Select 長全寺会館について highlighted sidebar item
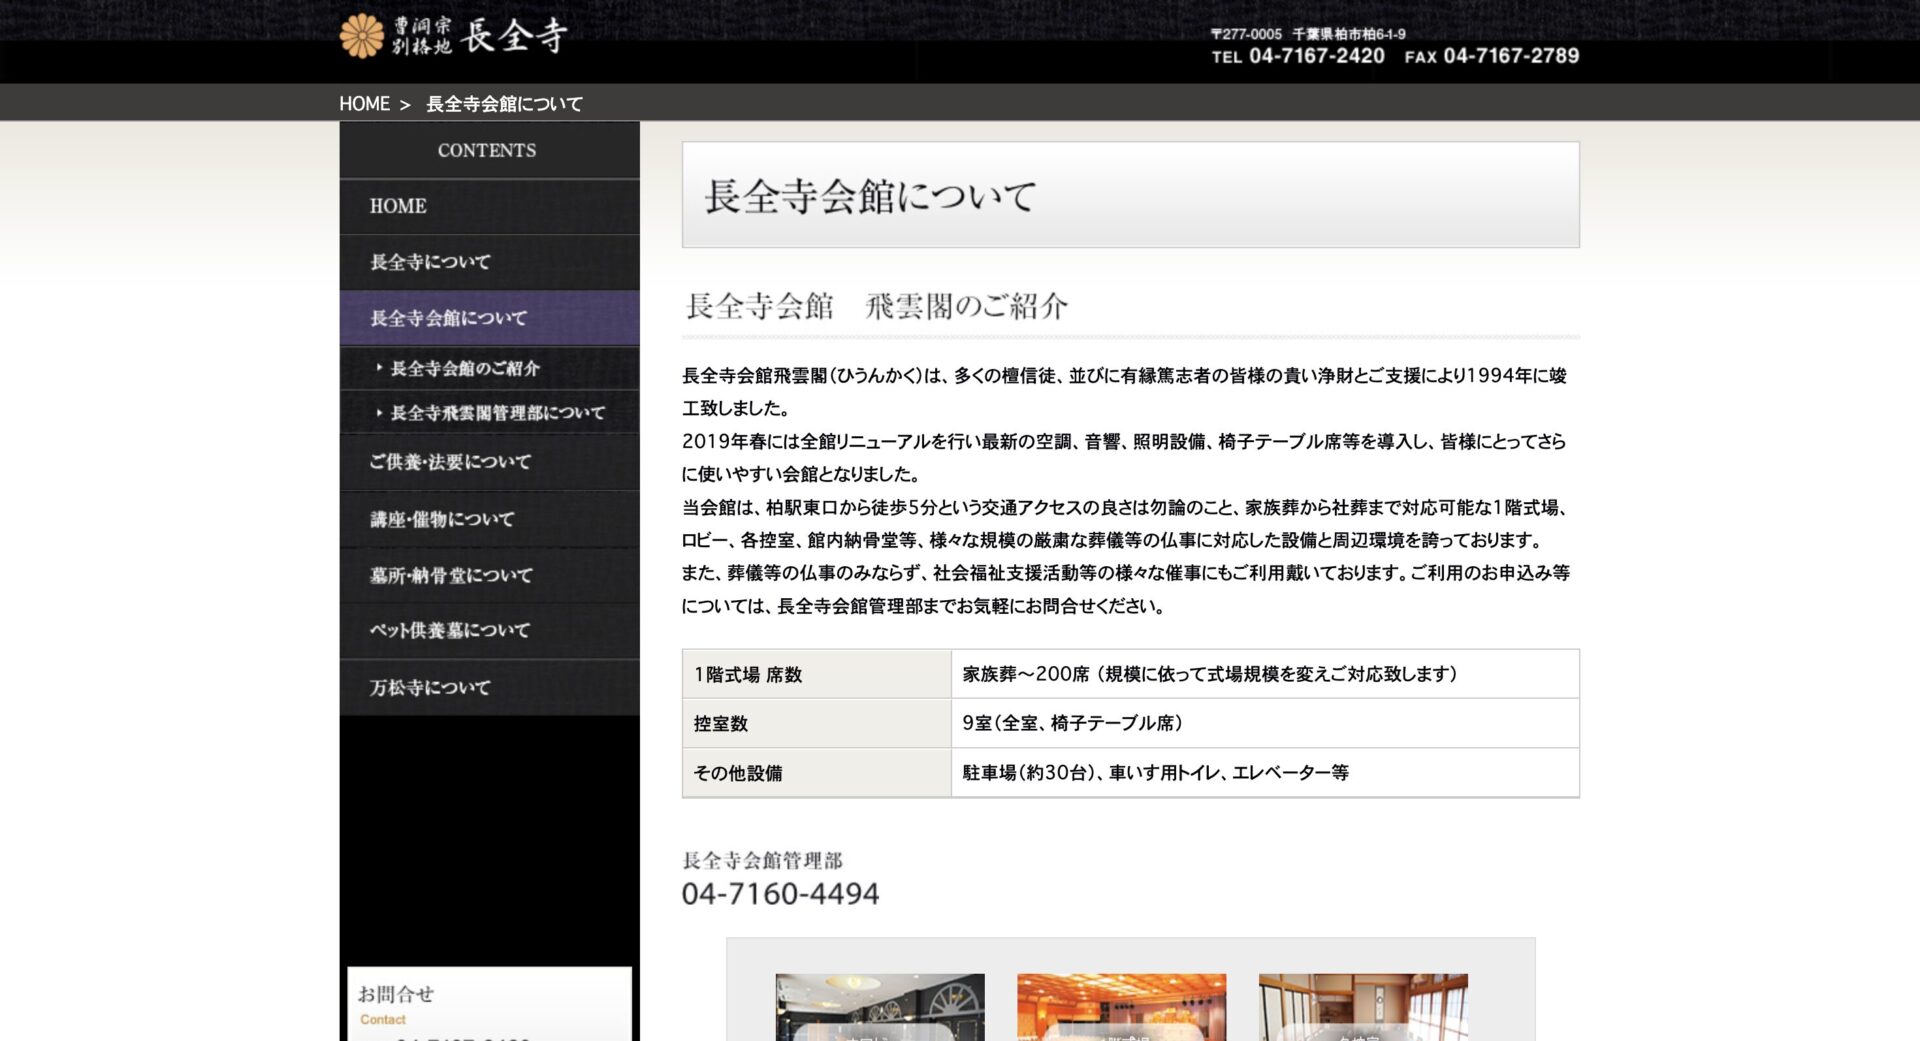The image size is (1920, 1041). [490, 318]
